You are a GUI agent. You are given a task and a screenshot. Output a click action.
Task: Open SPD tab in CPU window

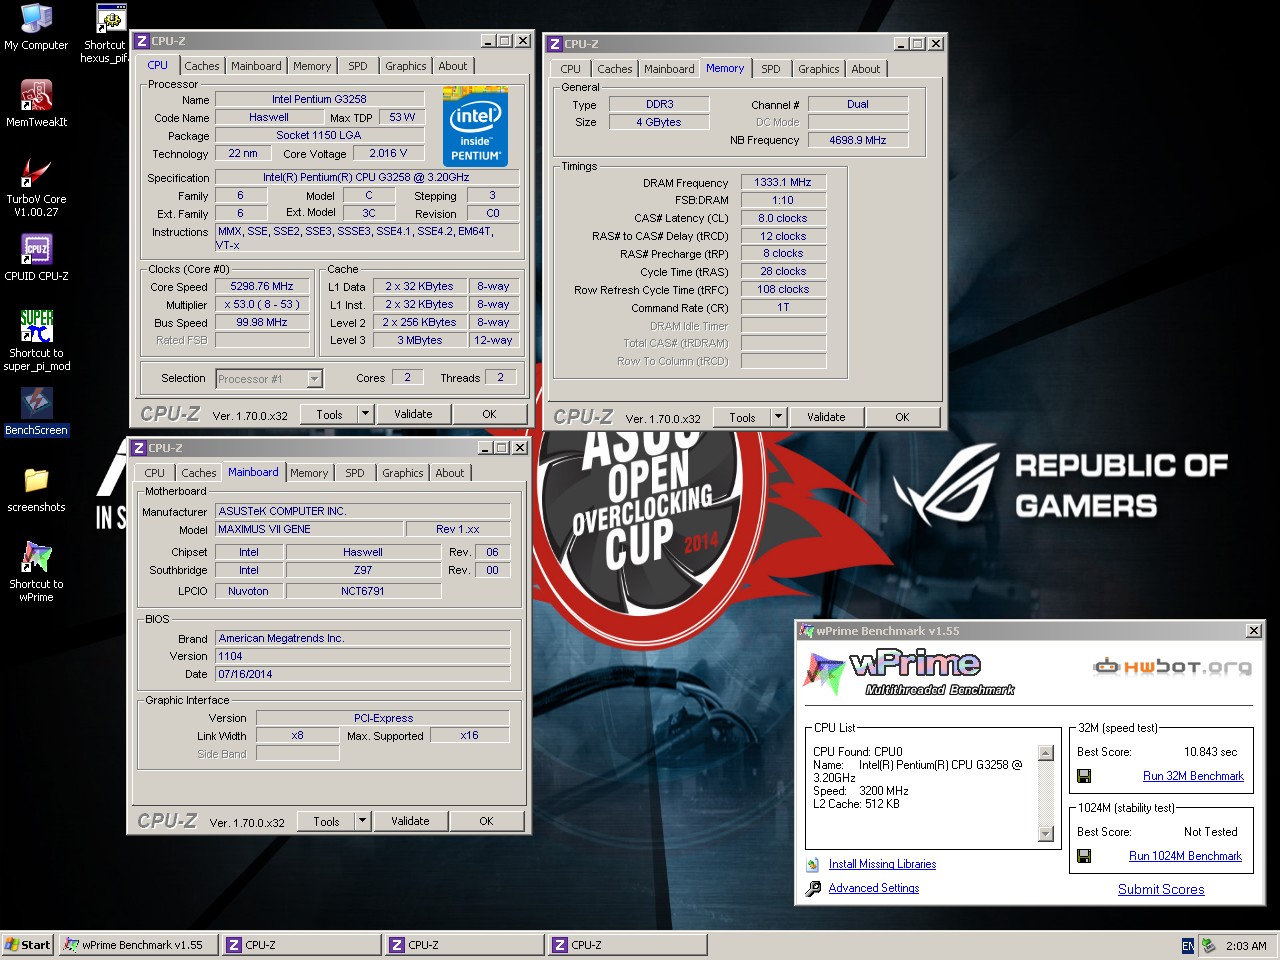click(x=358, y=66)
